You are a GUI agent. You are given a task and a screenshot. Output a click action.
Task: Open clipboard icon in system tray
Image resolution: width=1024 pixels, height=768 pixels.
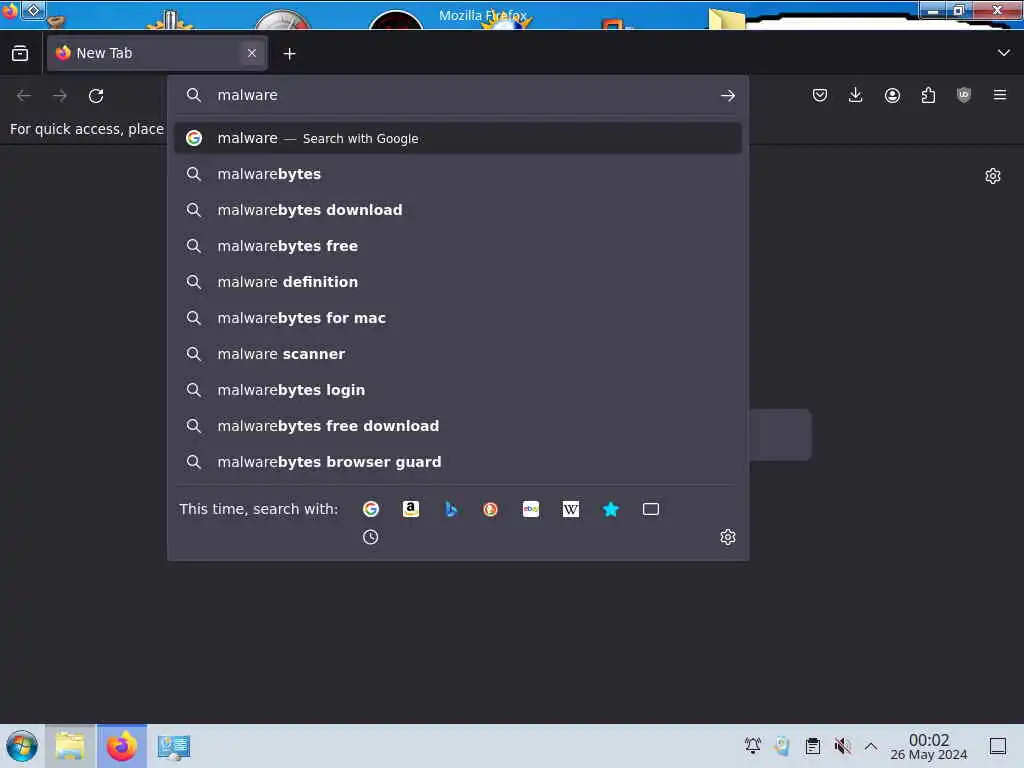pyautogui.click(x=812, y=745)
